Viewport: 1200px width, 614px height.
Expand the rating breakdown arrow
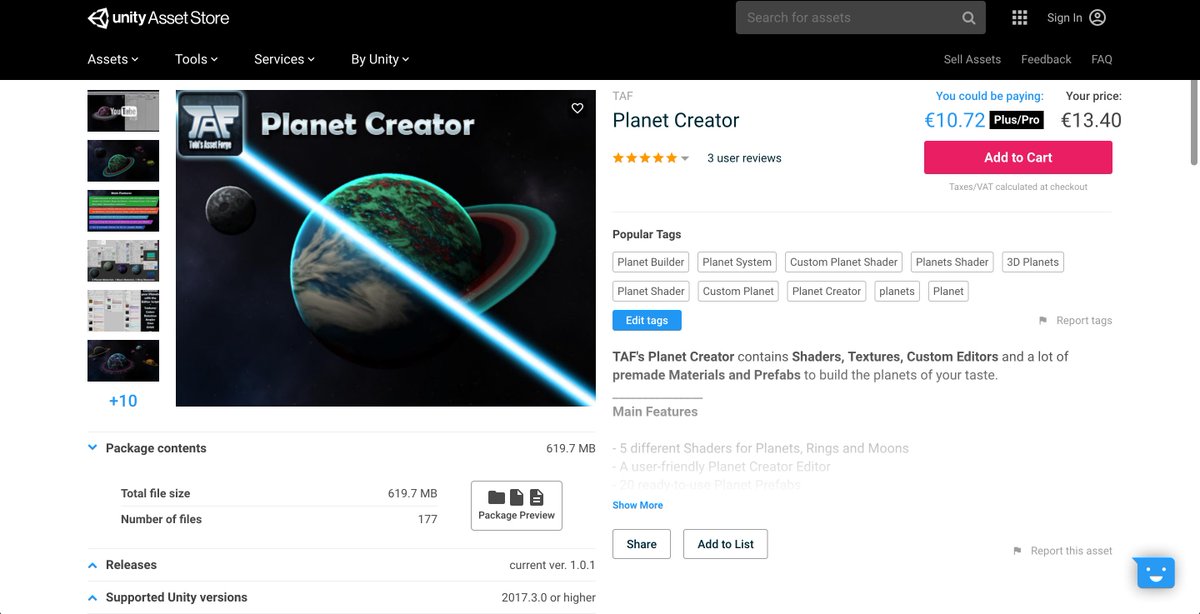(x=685, y=158)
